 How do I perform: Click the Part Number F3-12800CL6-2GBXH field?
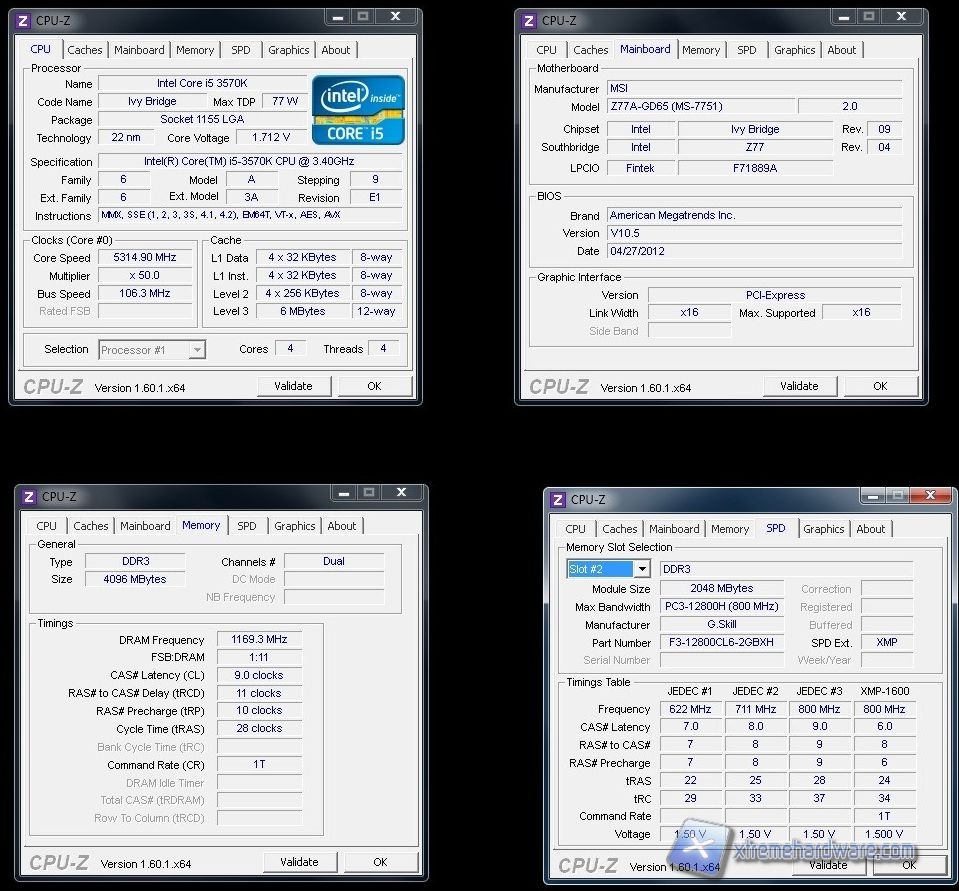coord(721,643)
